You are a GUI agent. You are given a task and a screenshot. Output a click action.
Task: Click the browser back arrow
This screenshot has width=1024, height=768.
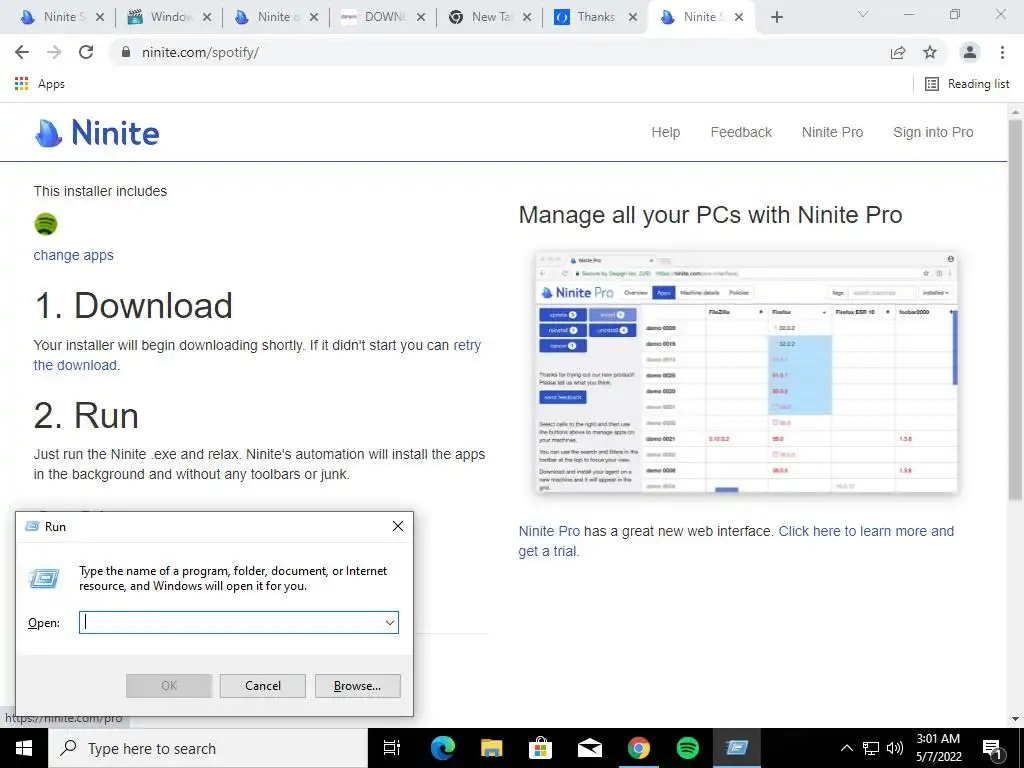[22, 52]
